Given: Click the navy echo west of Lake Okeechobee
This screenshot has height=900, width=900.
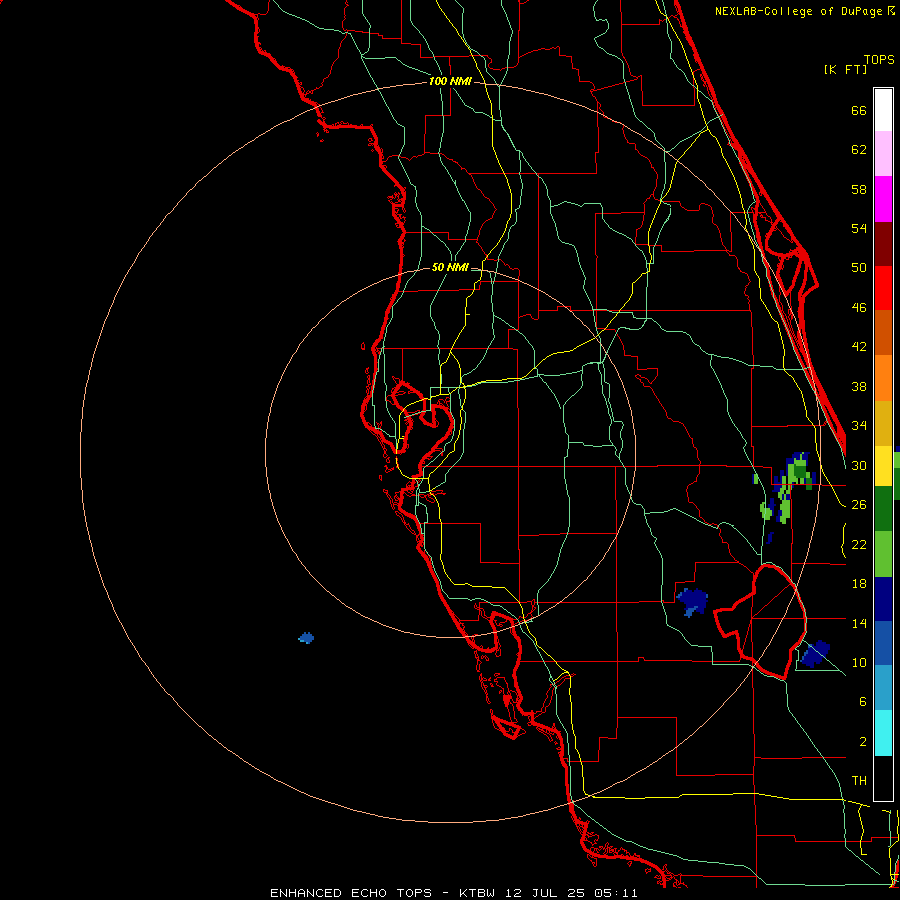Looking at the screenshot, I should tap(692, 602).
